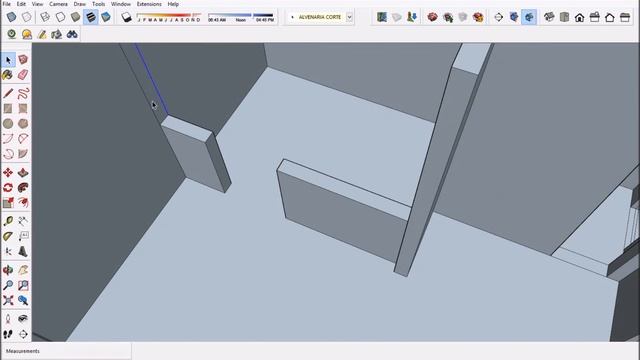Click the Measurements input box
This screenshot has height=360, width=640.
66,351
